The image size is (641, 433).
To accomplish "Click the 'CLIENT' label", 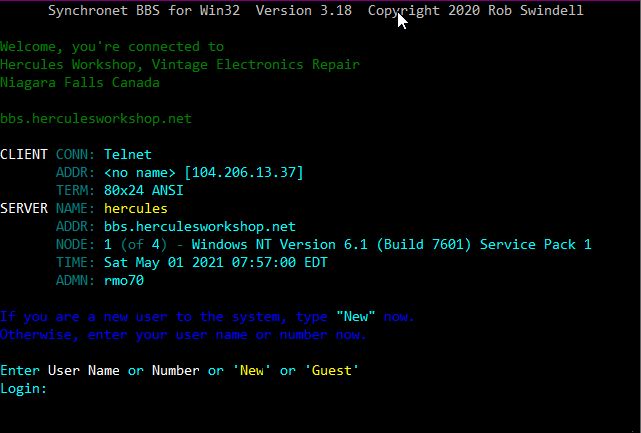I will [x=24, y=155].
